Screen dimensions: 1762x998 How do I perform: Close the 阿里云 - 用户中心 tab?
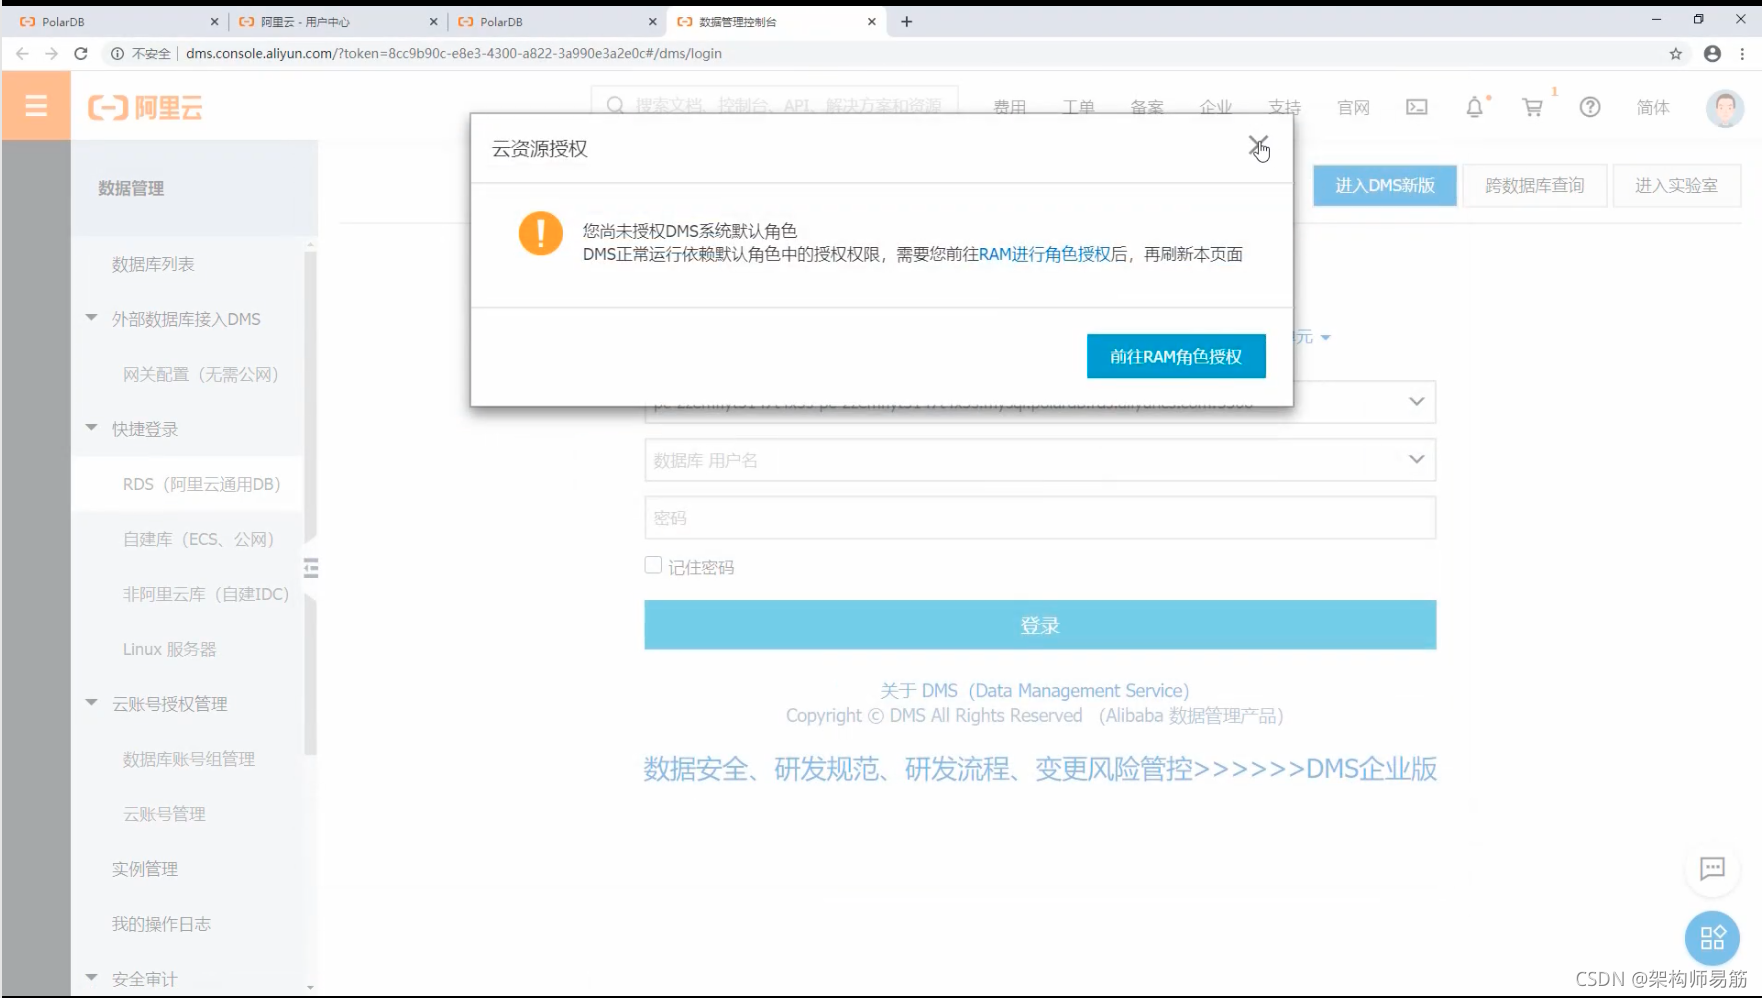(x=433, y=21)
